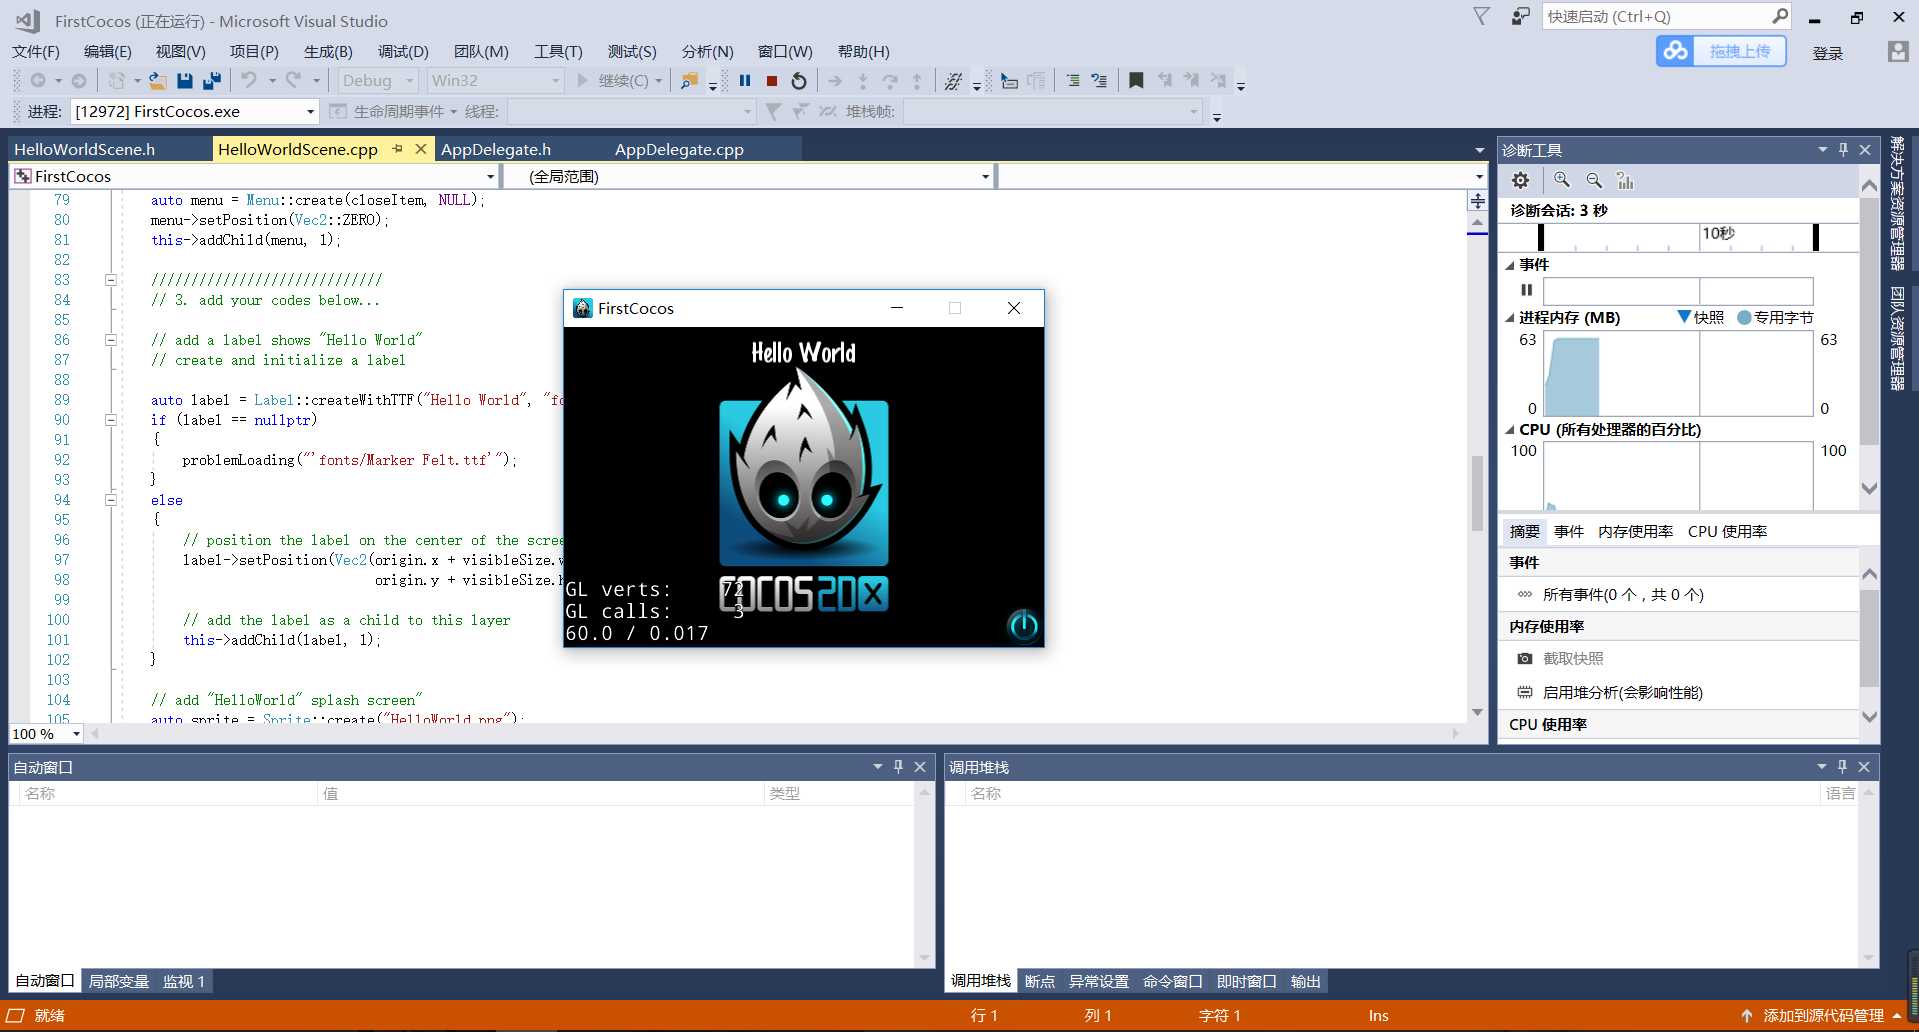Open the 调试 menu
The width and height of the screenshot is (1919, 1032).
coord(403,52)
